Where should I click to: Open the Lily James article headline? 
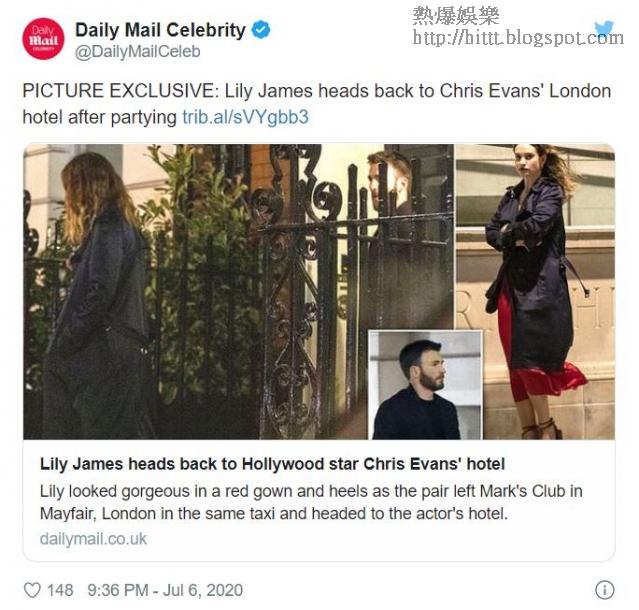pos(272,464)
